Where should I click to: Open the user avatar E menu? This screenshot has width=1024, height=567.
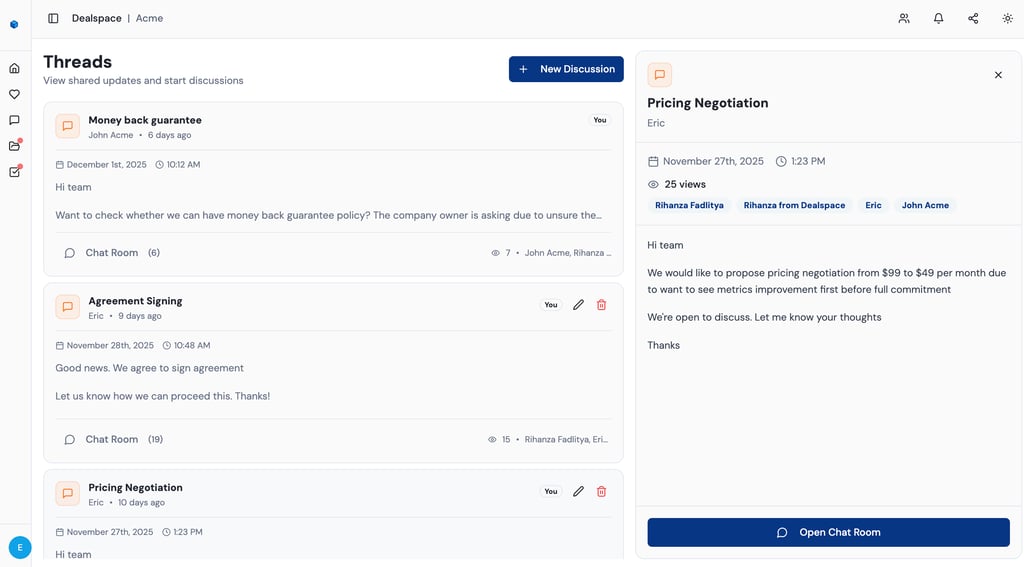pyautogui.click(x=20, y=547)
